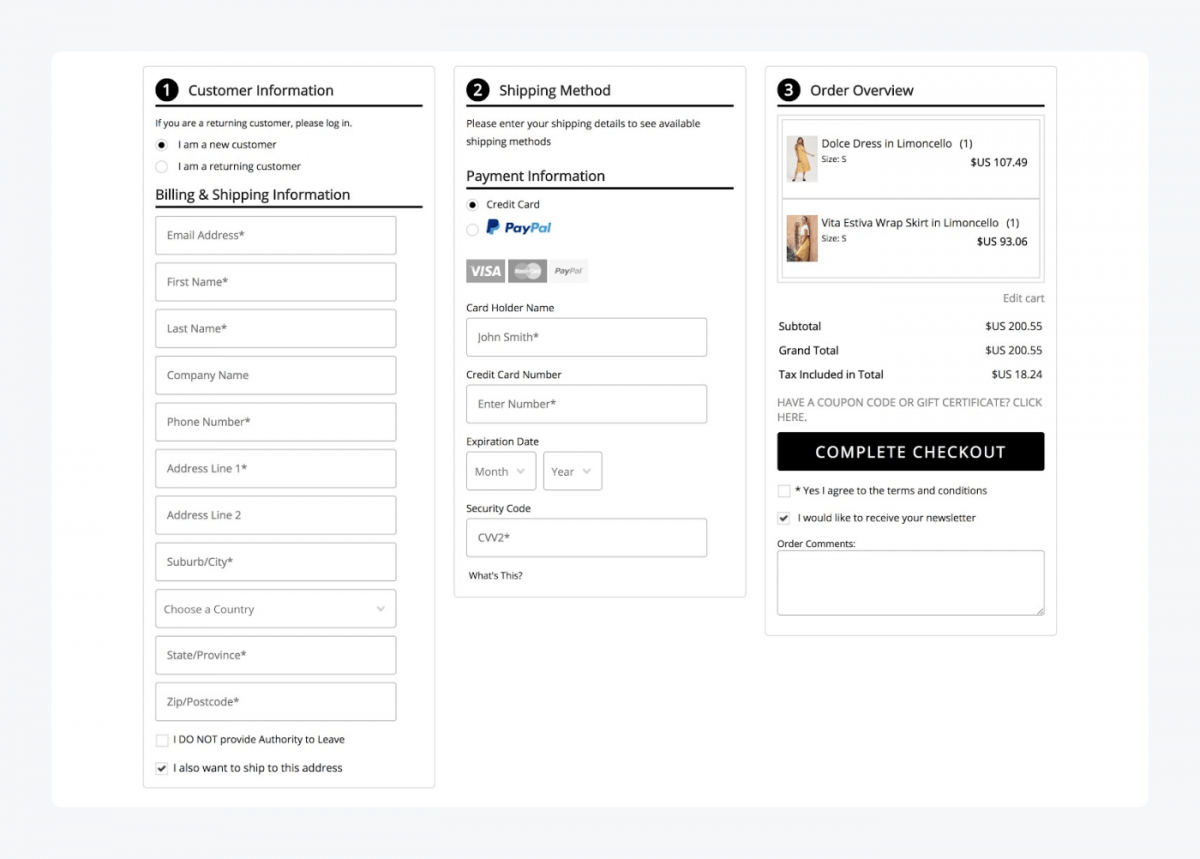
Task: Click the $US 107.49 item price
Action: tap(999, 162)
